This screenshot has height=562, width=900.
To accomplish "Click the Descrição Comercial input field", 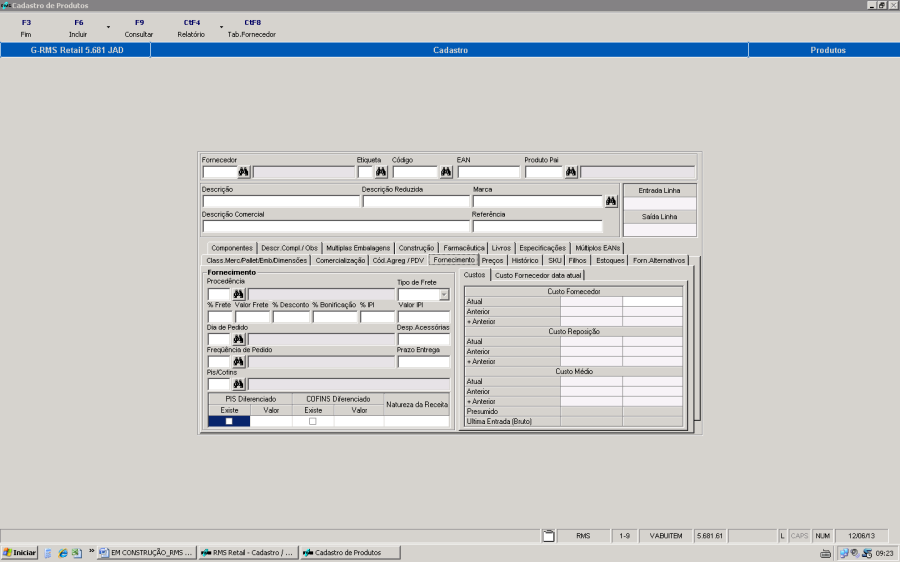I will coord(336,226).
